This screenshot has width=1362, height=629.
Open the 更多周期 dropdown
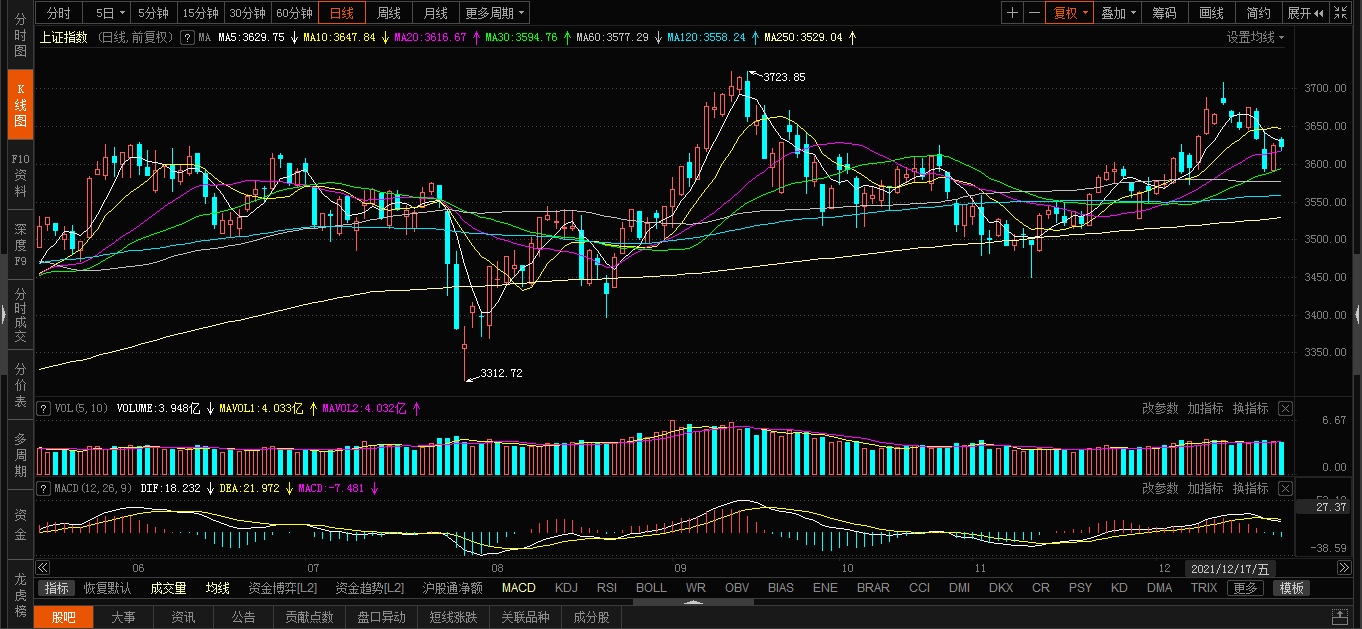coord(495,13)
